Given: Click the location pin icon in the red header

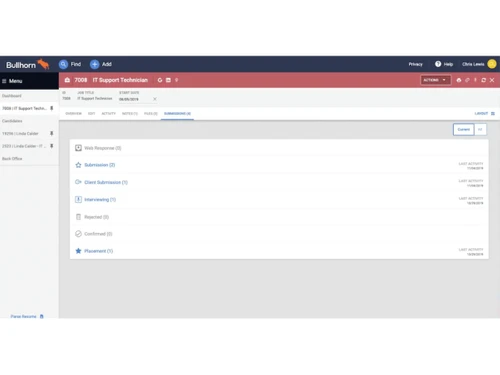Looking at the screenshot, I should (x=176, y=80).
